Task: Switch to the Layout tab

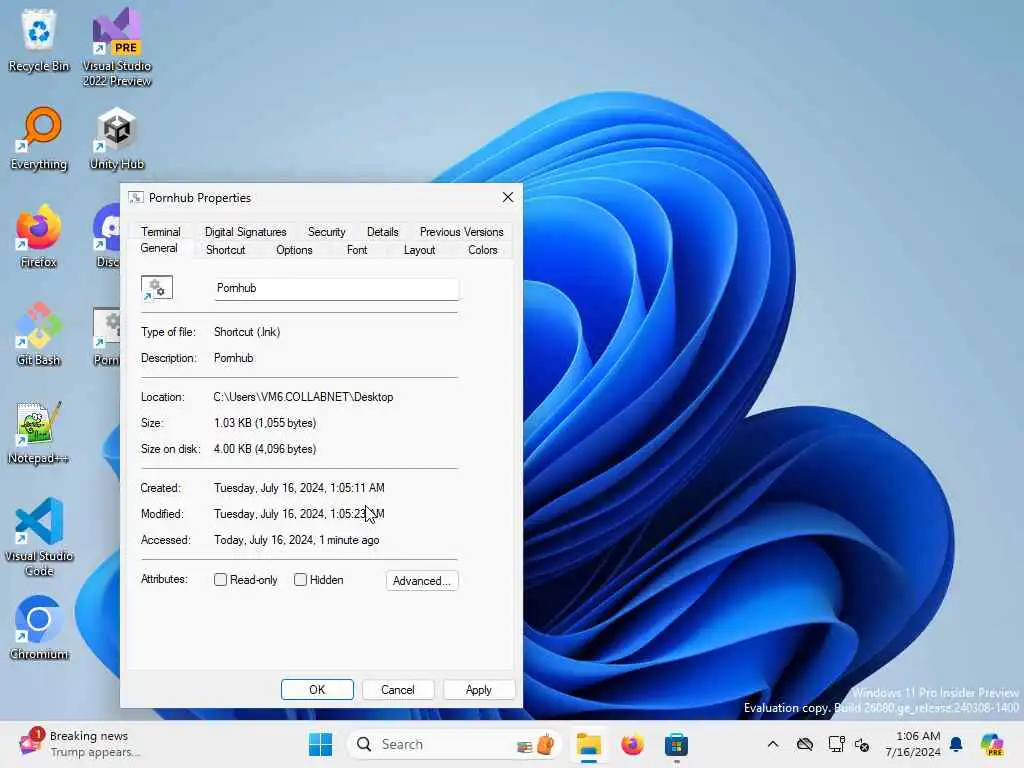Action: pyautogui.click(x=419, y=250)
